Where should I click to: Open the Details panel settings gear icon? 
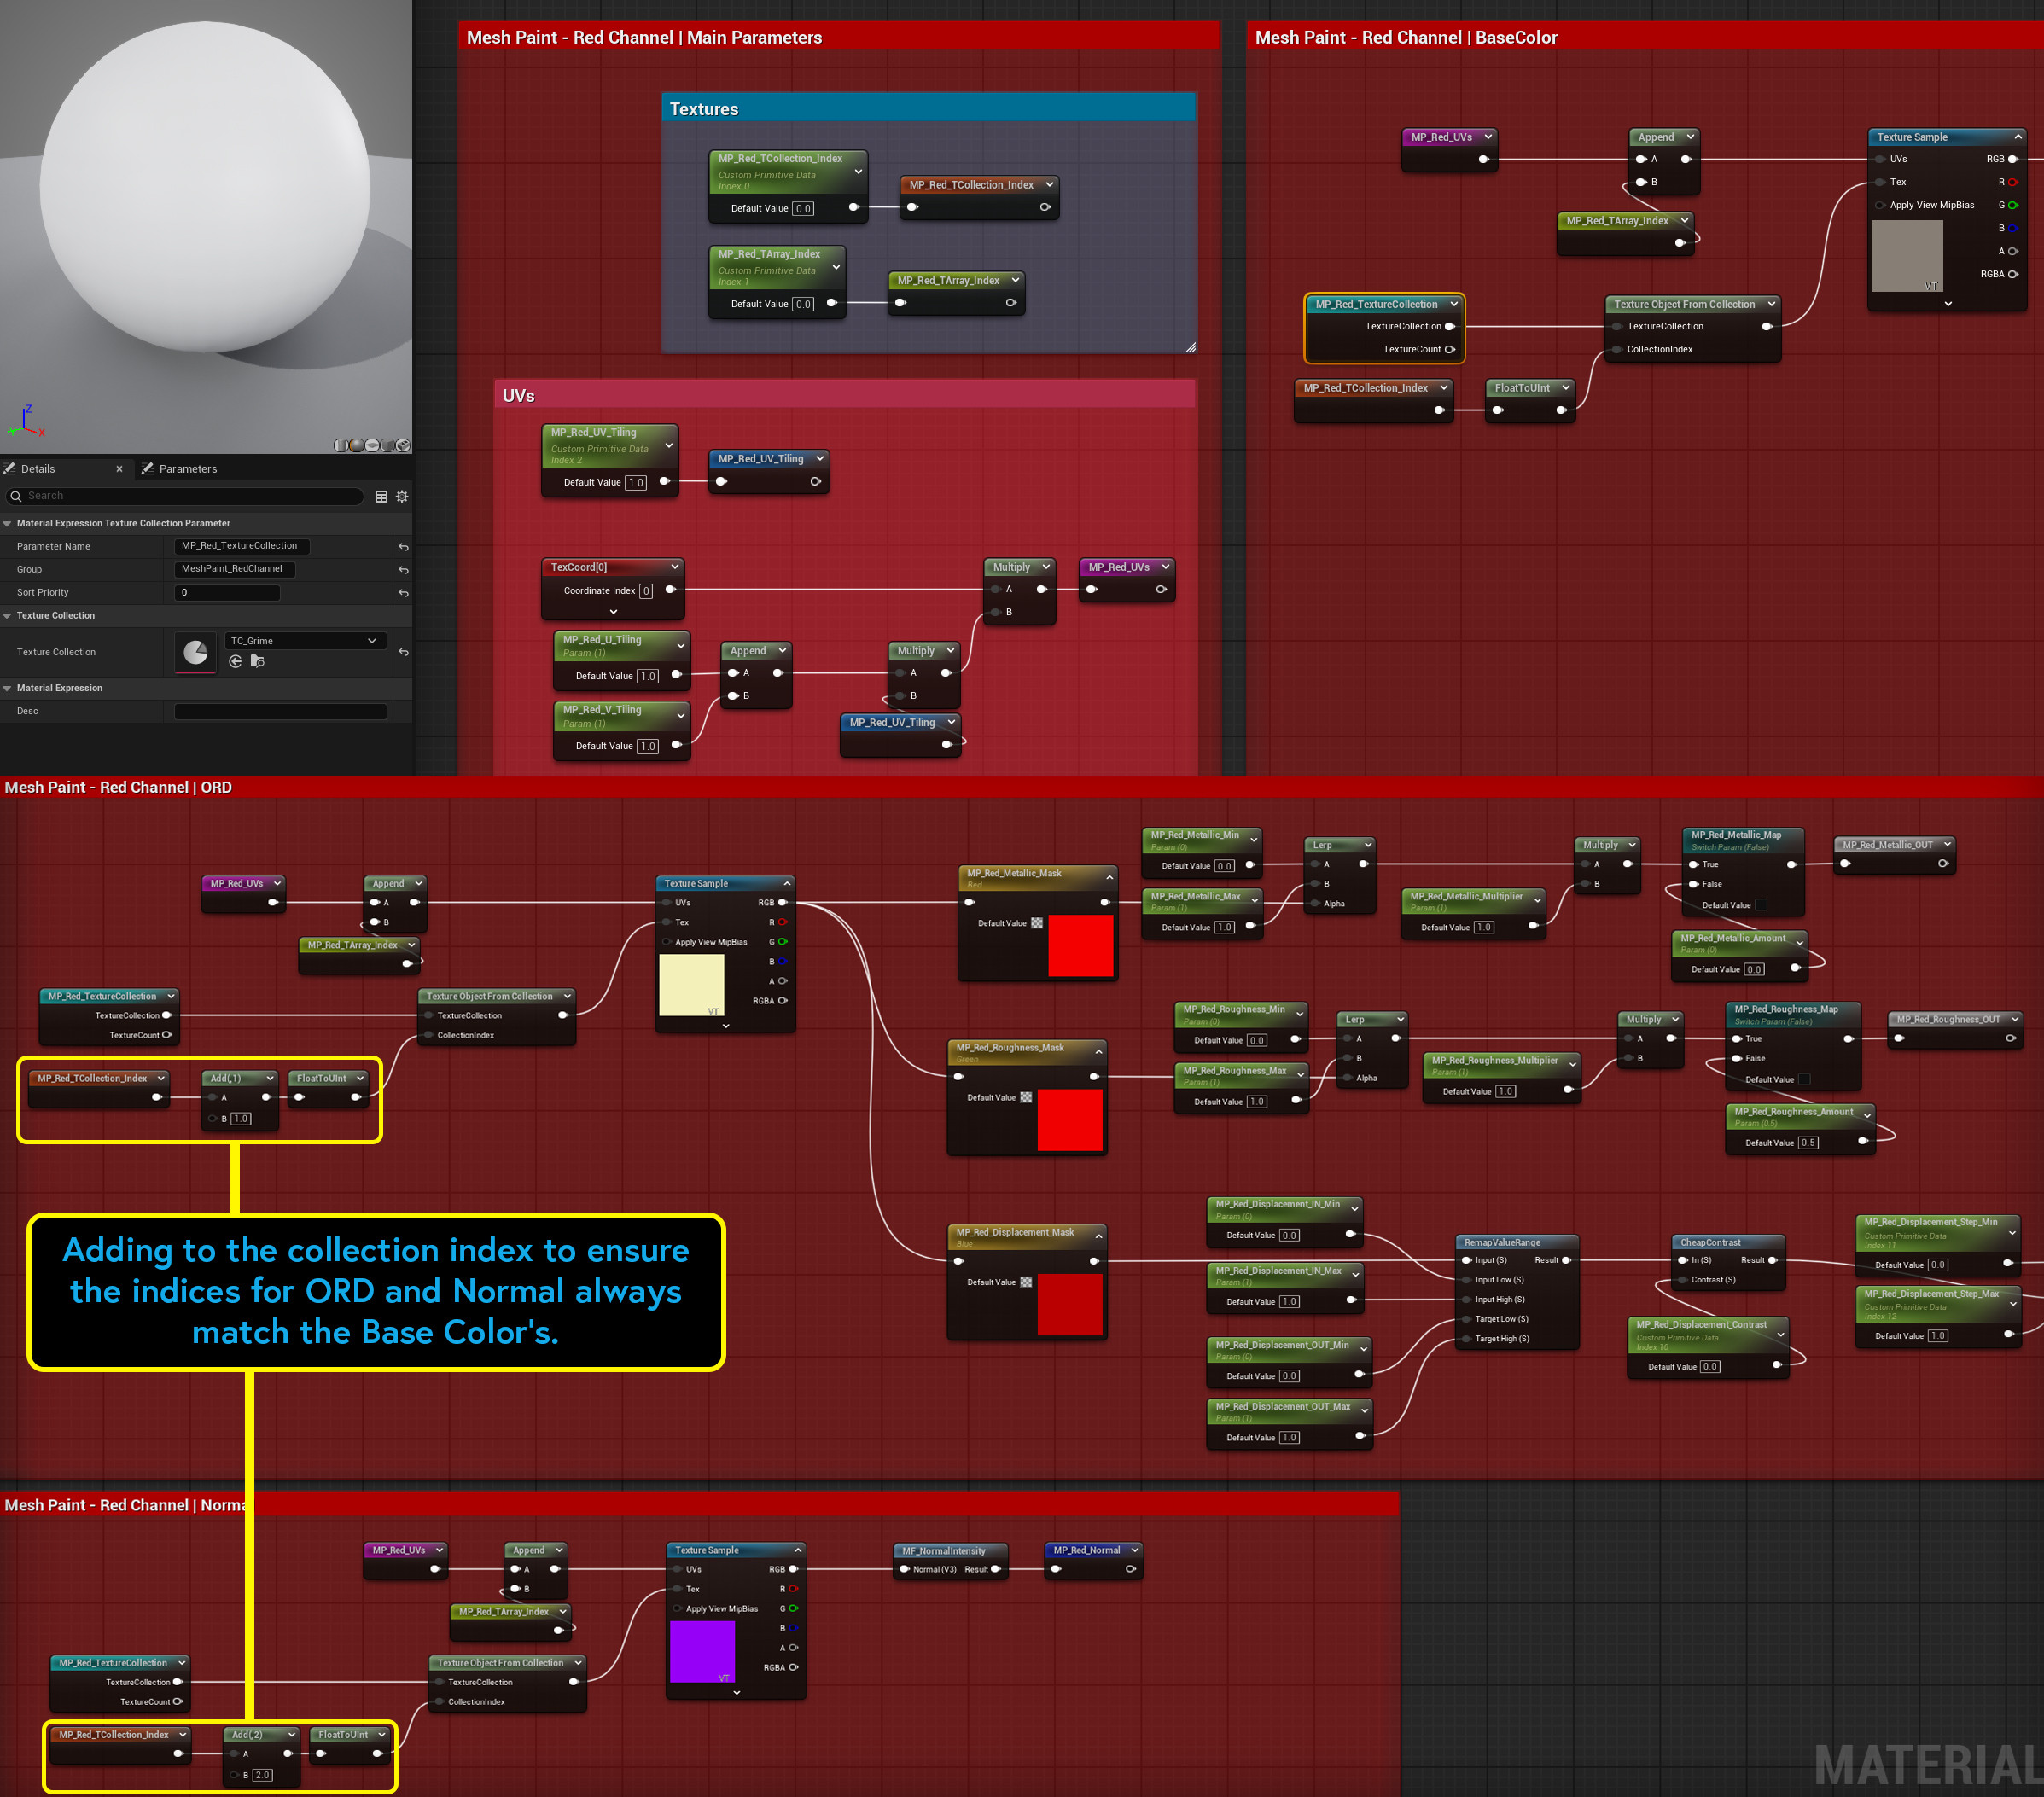pyautogui.click(x=402, y=496)
